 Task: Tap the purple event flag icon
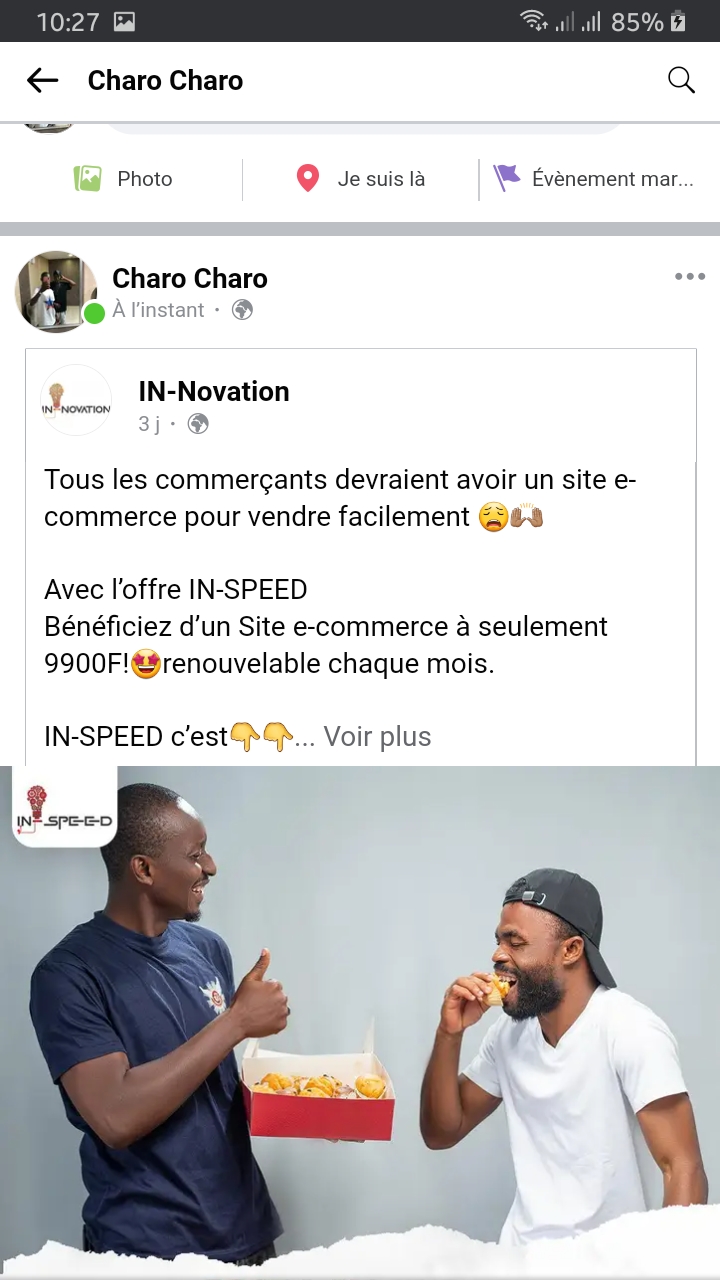click(507, 179)
